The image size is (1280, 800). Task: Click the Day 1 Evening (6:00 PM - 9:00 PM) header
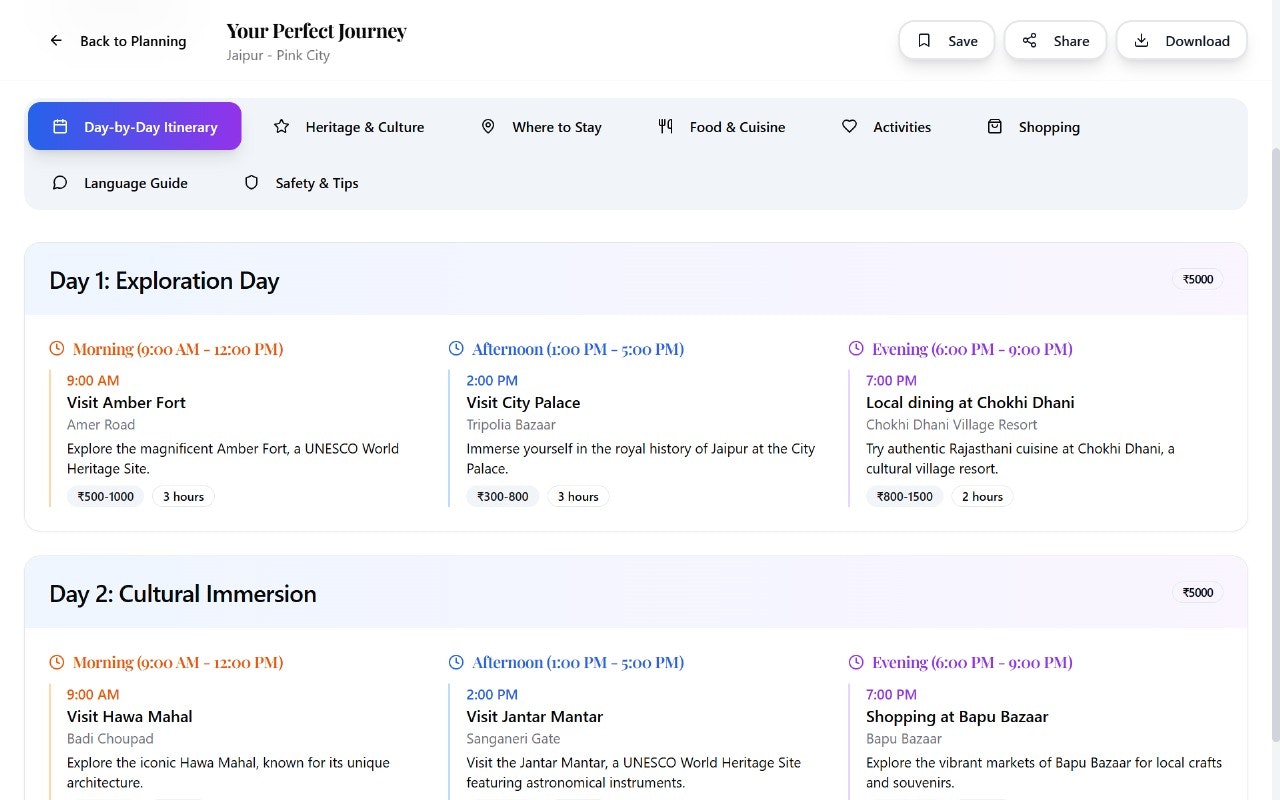972,349
